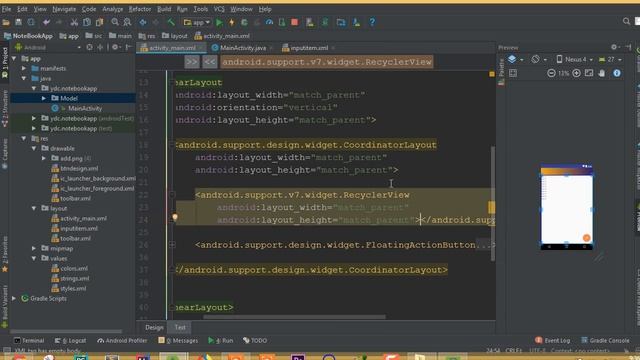Click the TODO tool window button
The image size is (640, 360).
pos(255,340)
